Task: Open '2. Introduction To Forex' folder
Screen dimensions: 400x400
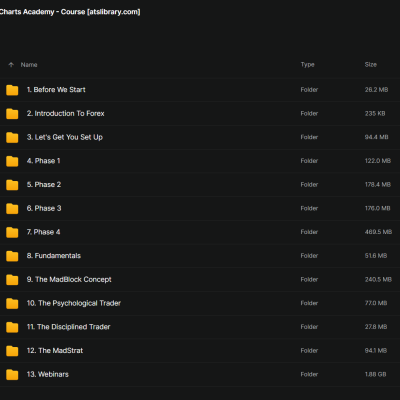Action: click(x=66, y=113)
